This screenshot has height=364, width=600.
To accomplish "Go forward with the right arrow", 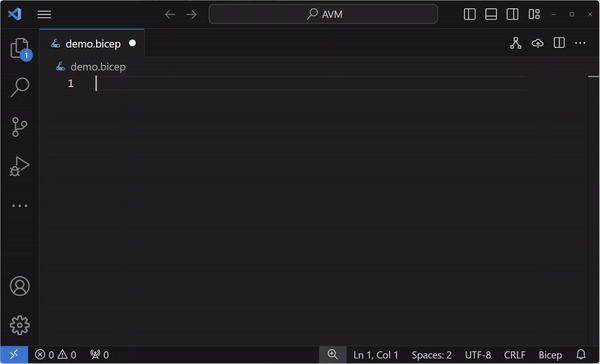I will coord(191,15).
